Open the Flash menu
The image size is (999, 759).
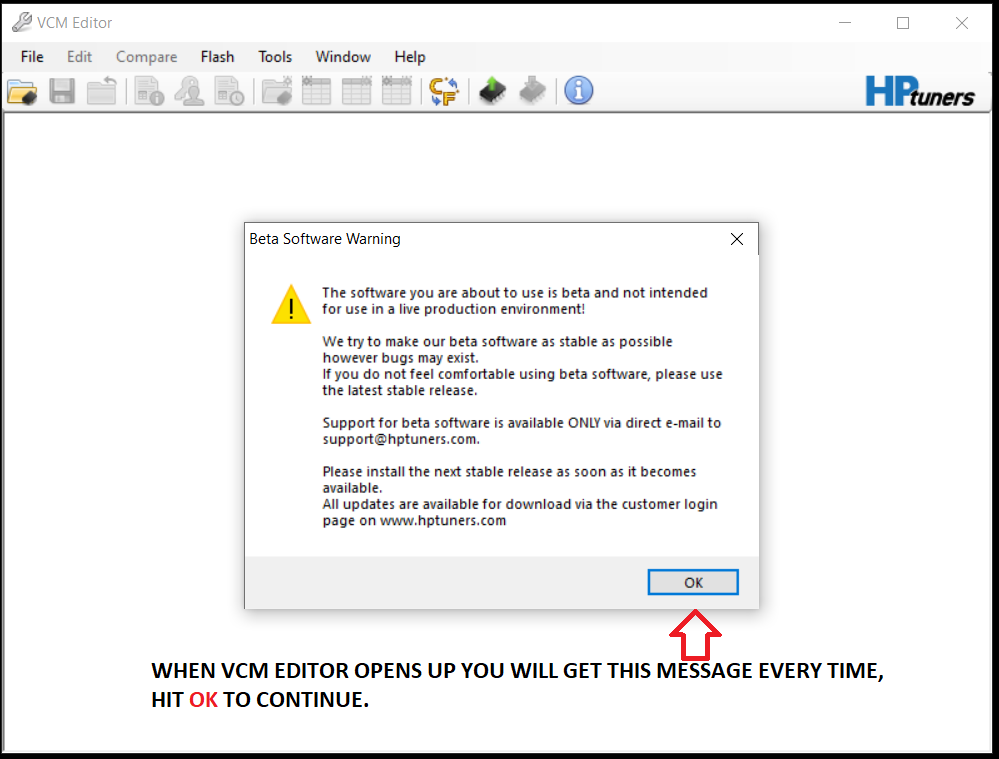[217, 57]
